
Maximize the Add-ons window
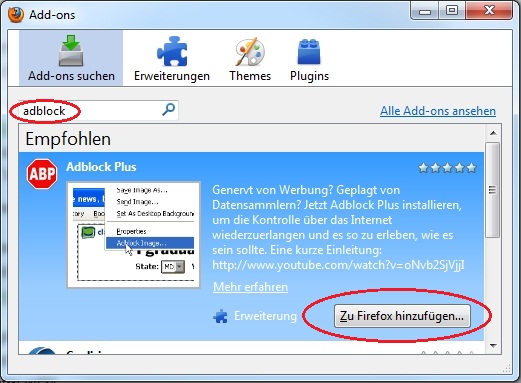452,11
